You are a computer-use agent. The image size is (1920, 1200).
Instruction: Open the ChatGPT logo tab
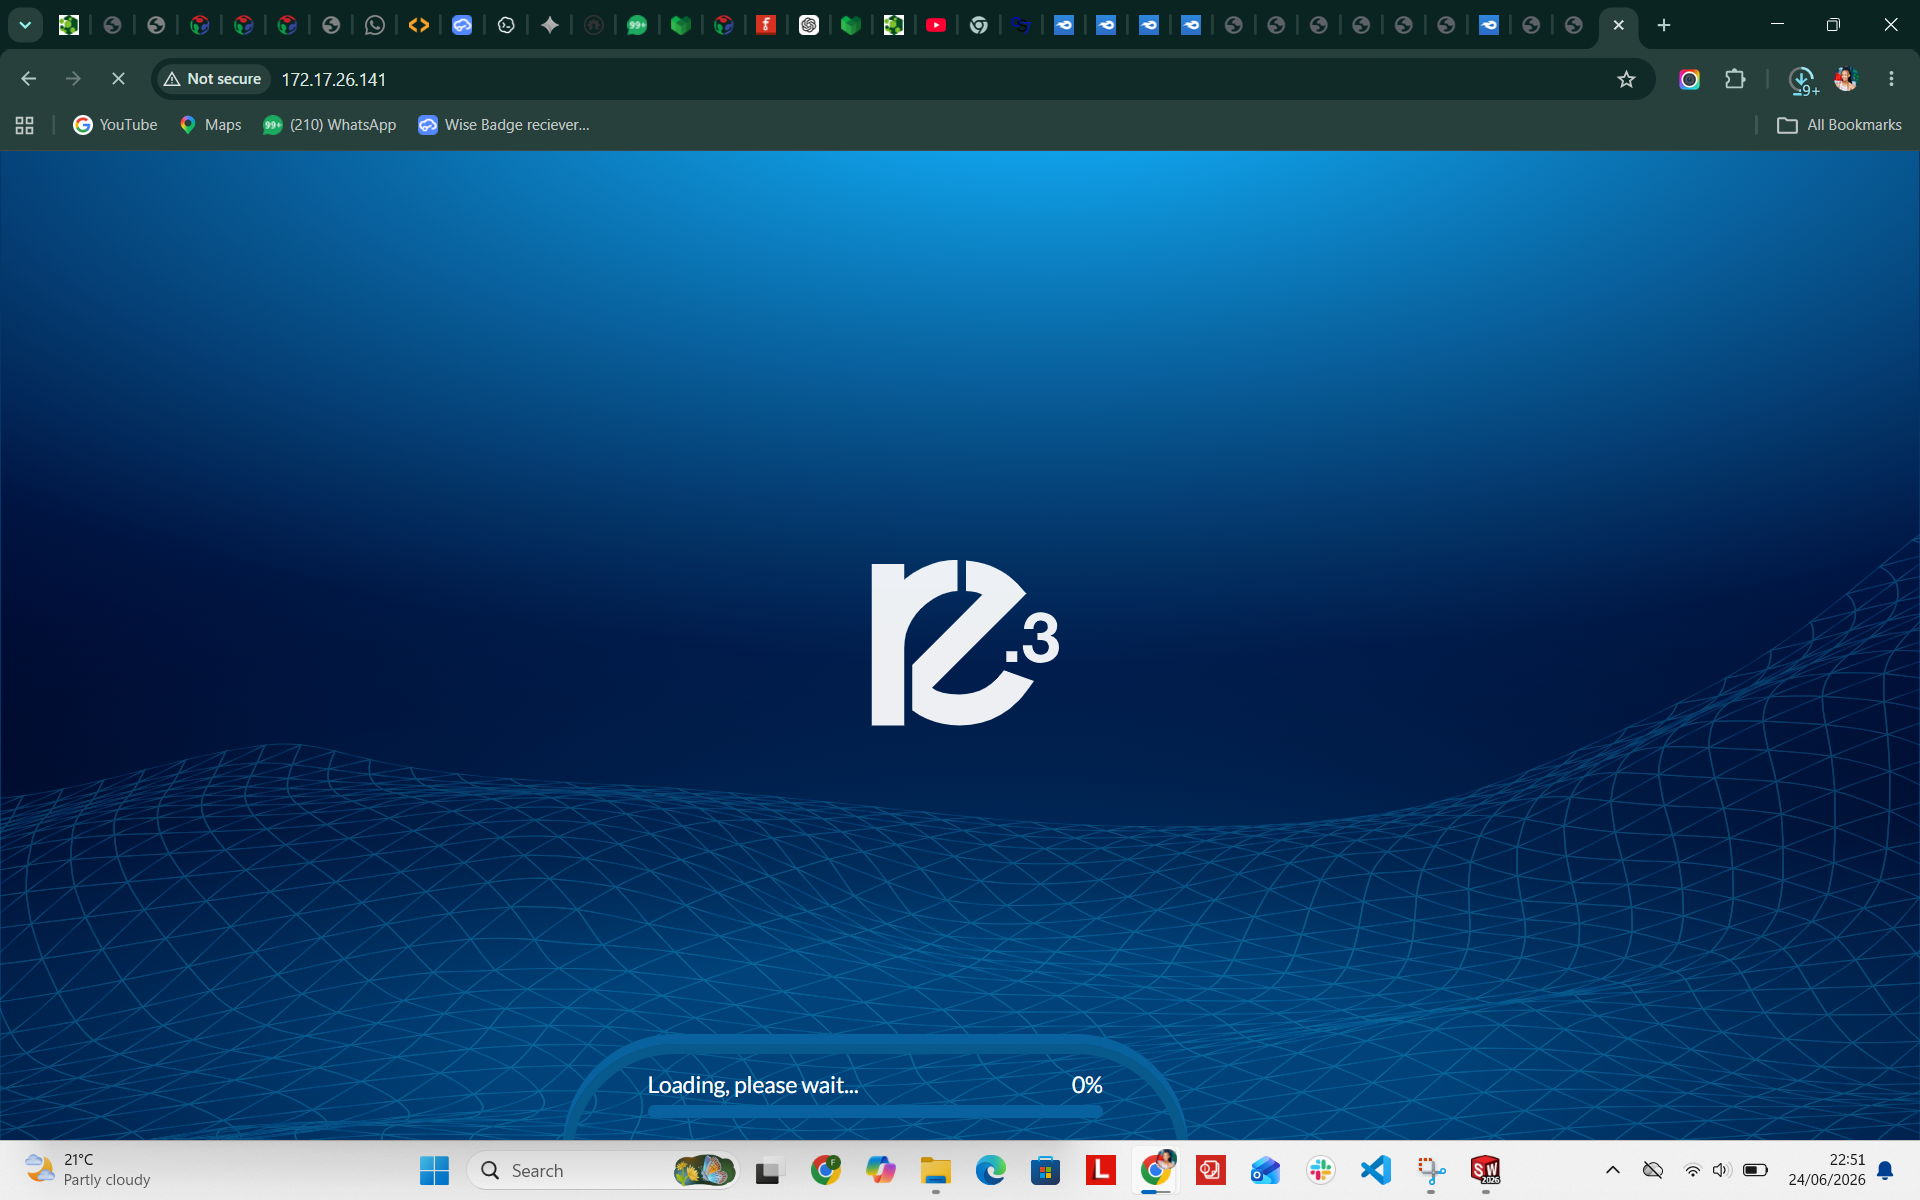[809, 25]
